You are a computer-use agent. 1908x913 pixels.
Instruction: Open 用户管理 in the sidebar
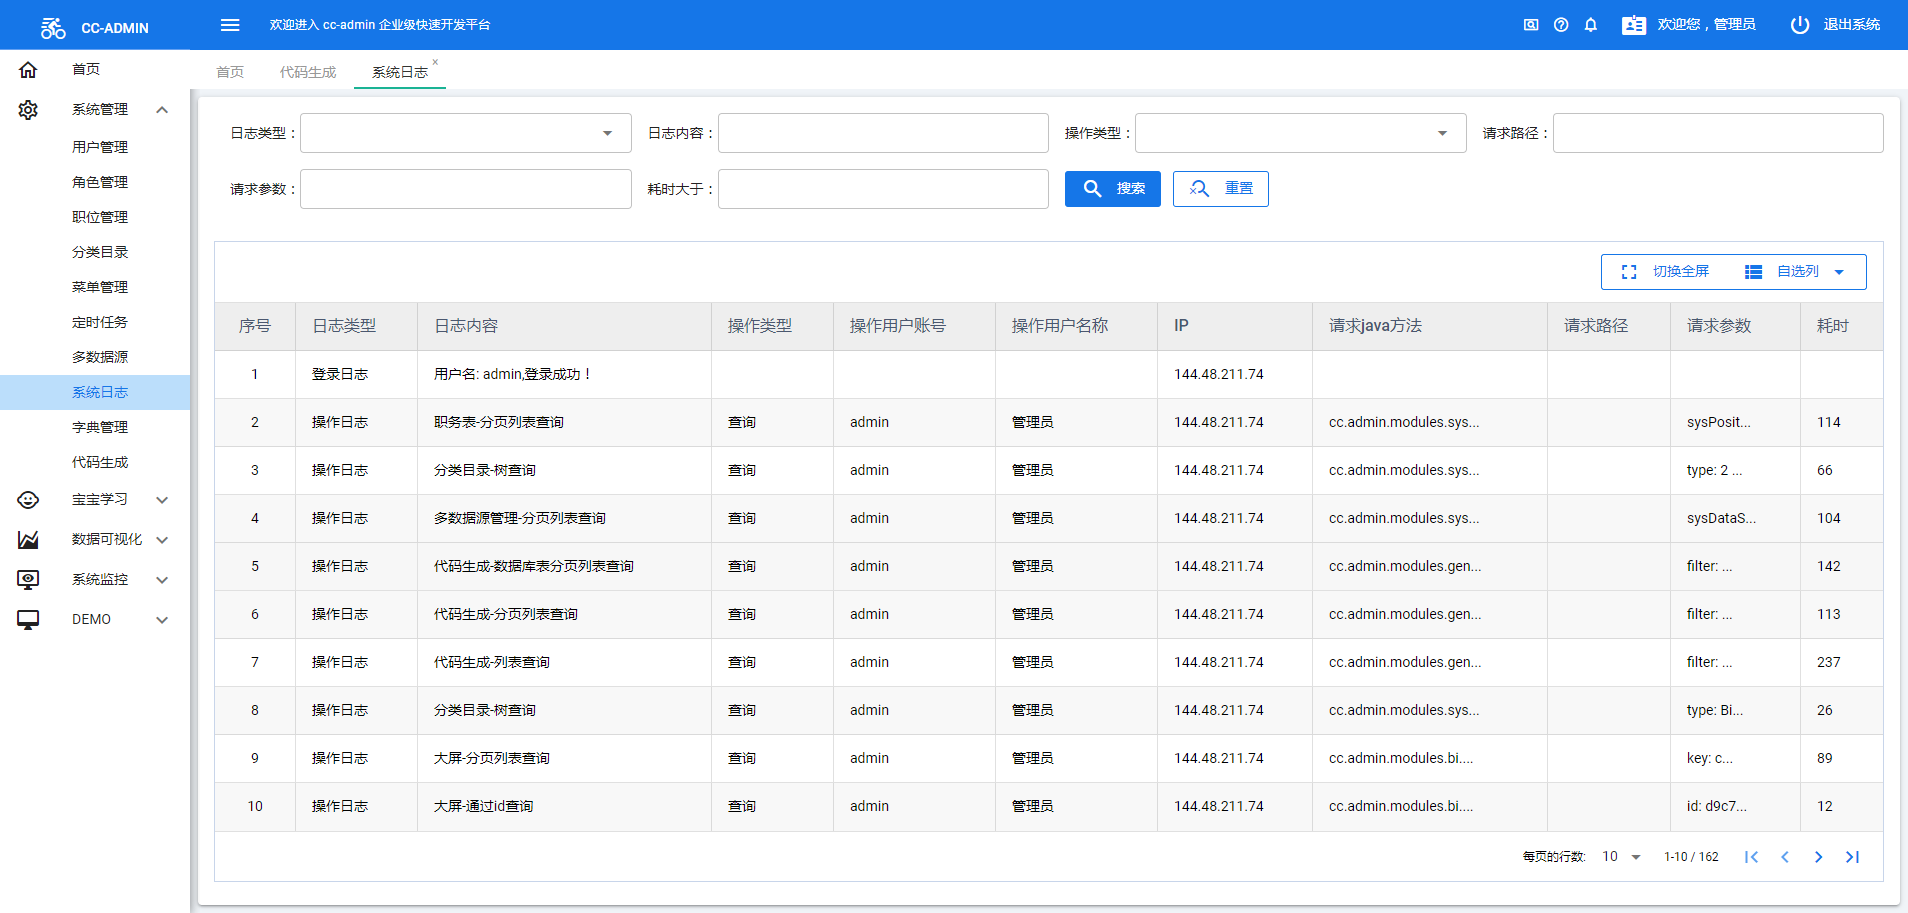[100, 147]
